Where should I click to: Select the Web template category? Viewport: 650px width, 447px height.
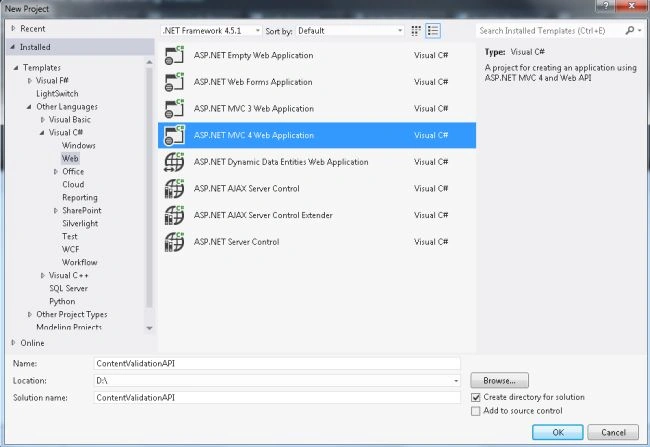(70, 158)
